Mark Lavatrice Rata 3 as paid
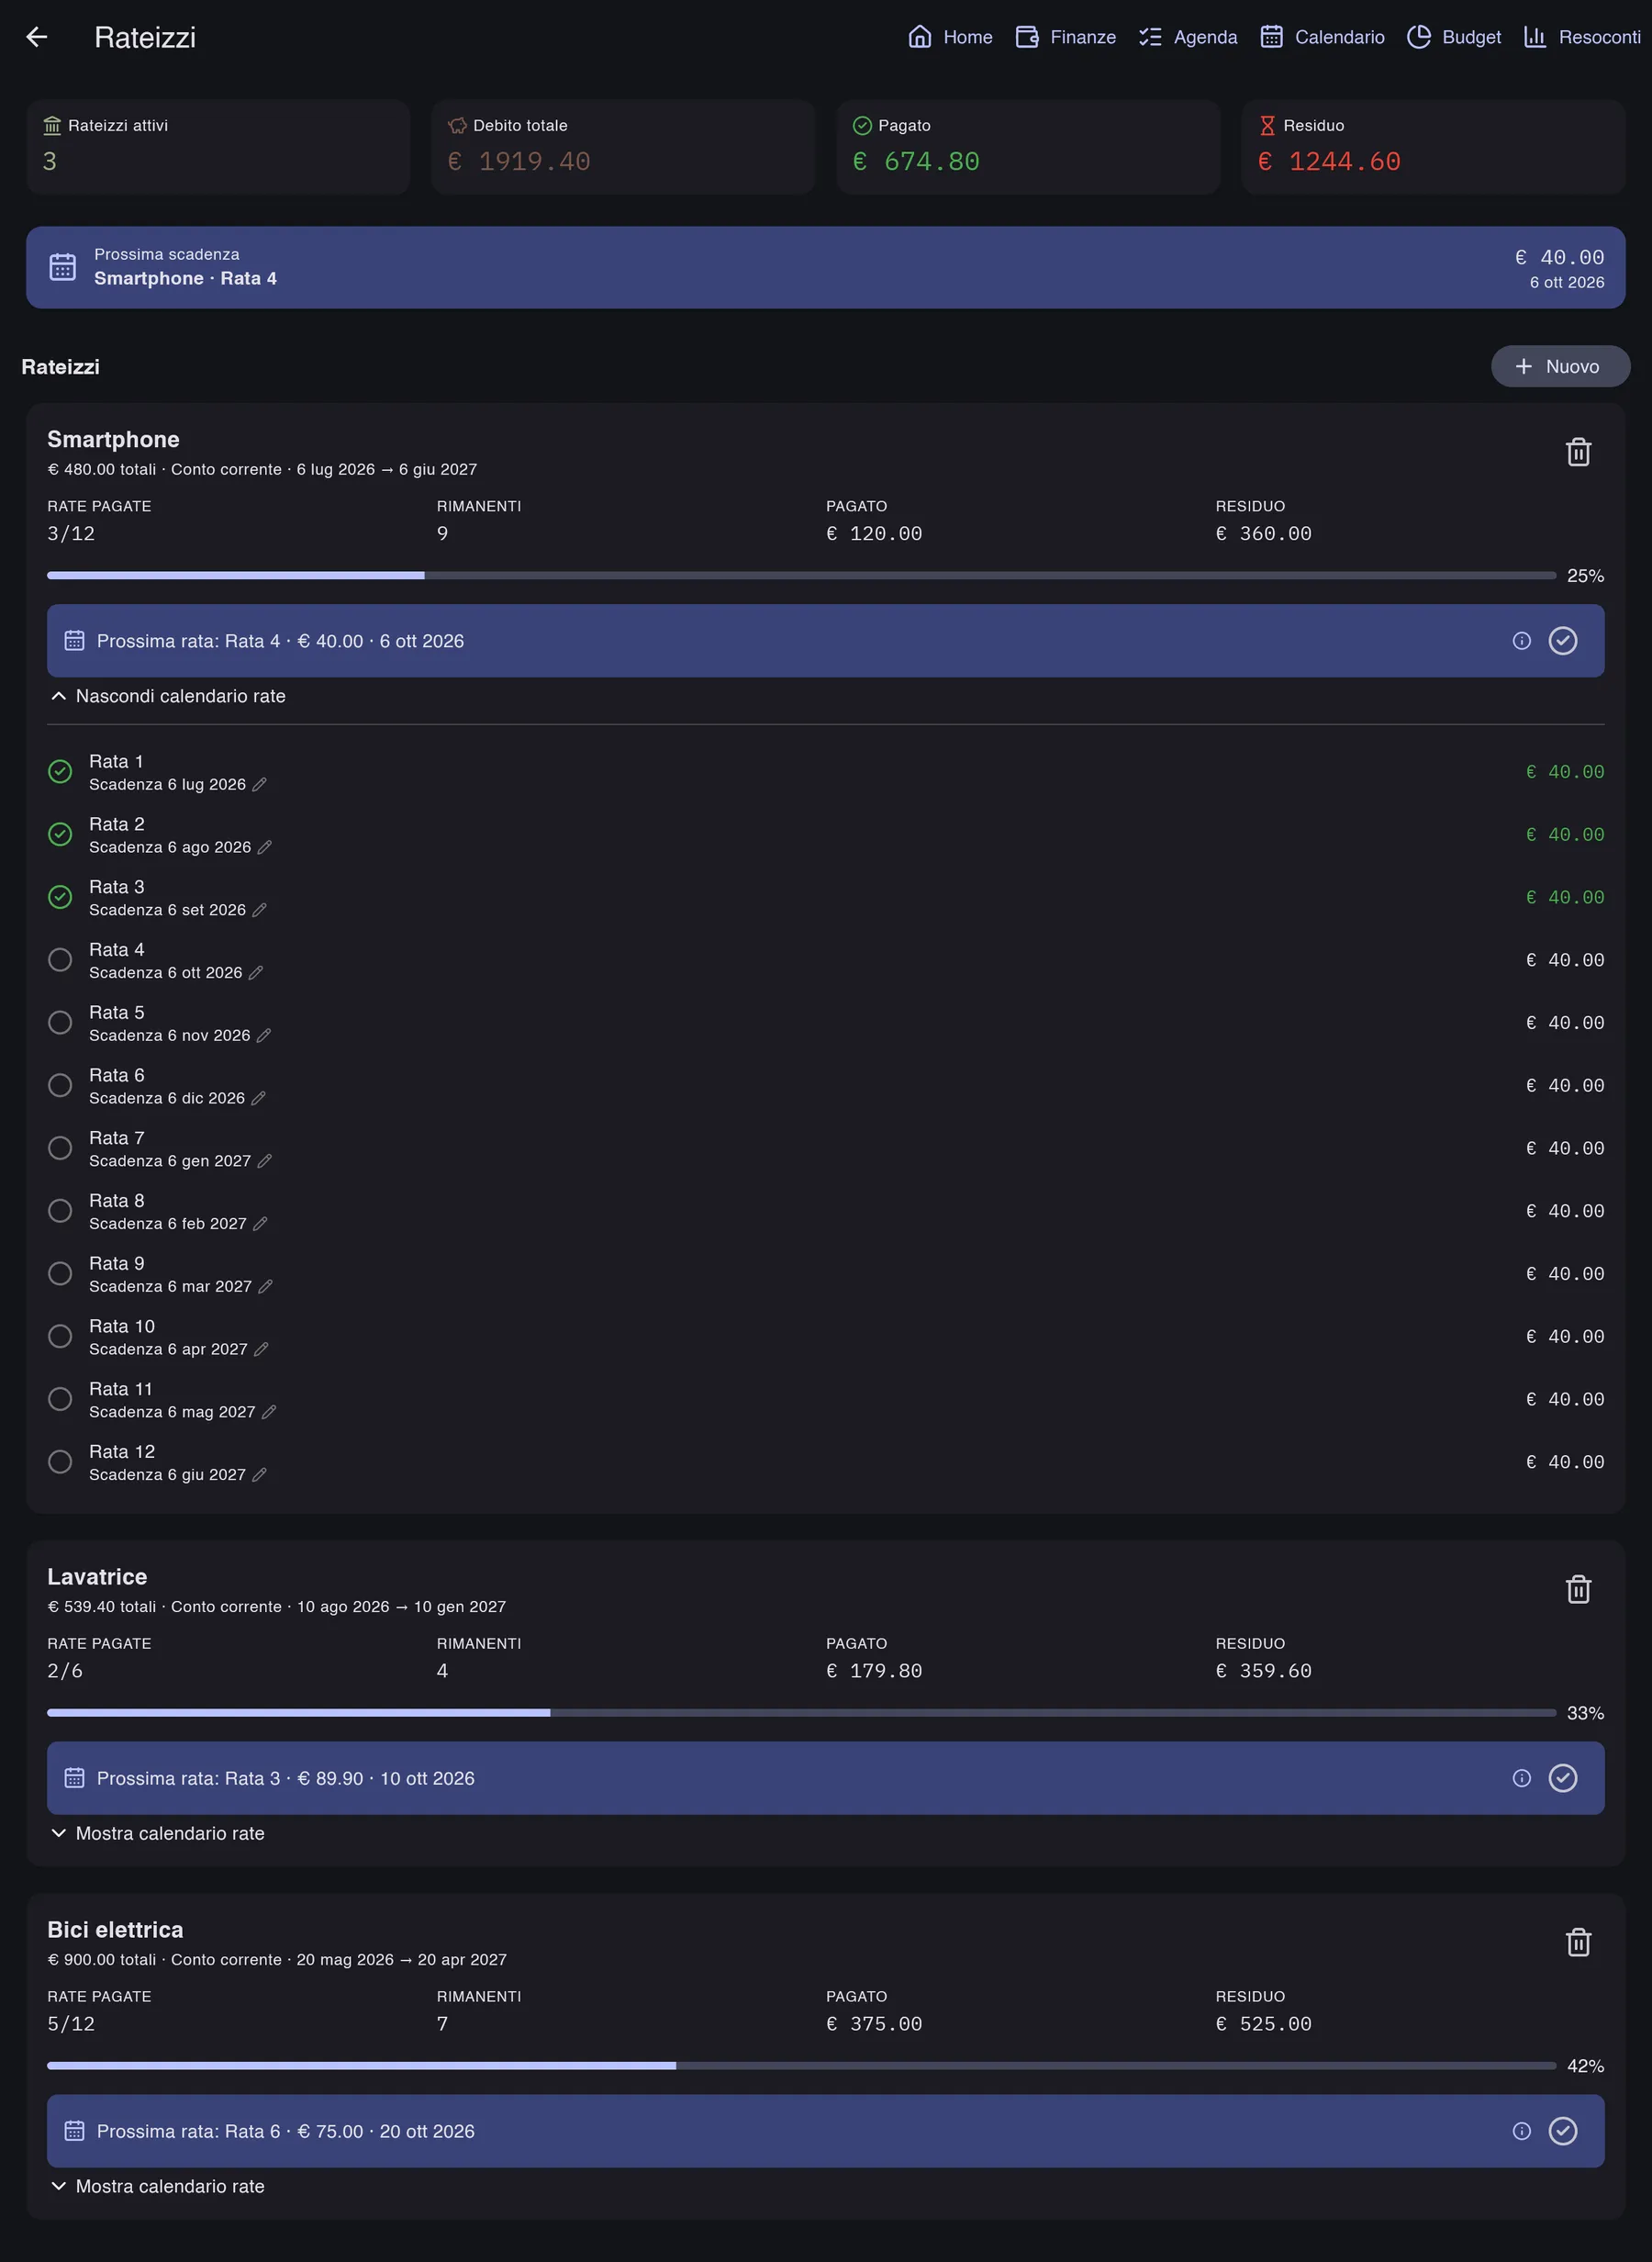This screenshot has height=2262, width=1652. pos(1562,1778)
